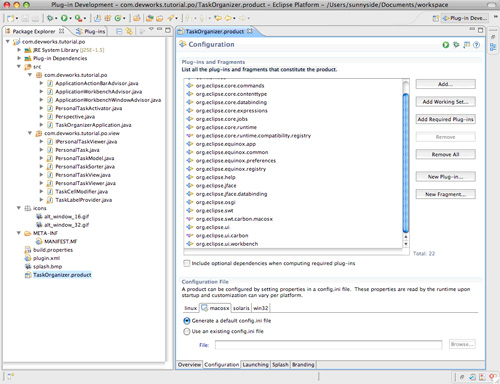This screenshot has height=384, width=500.
Task: Click the red error icon in the status bar
Action: pos(492,377)
